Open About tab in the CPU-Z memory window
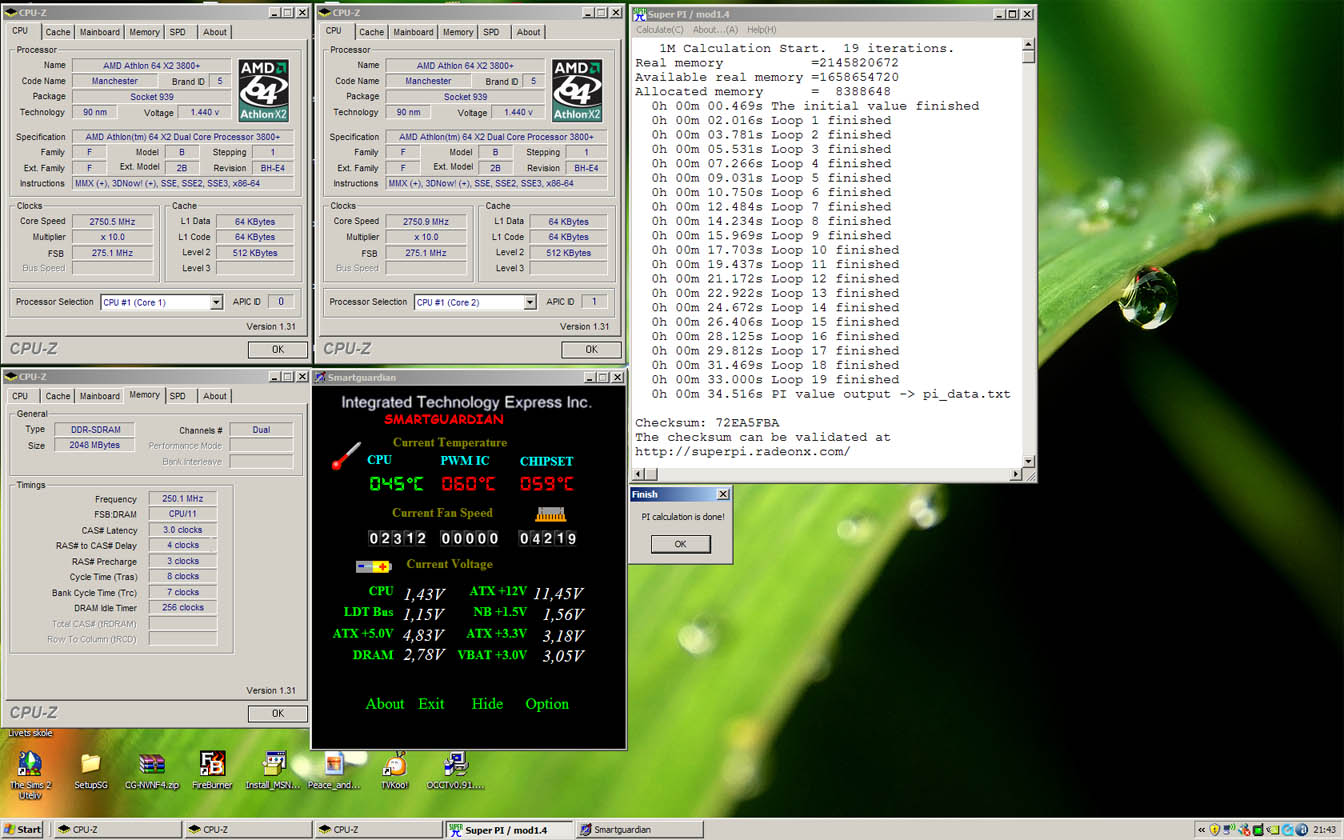 215,396
